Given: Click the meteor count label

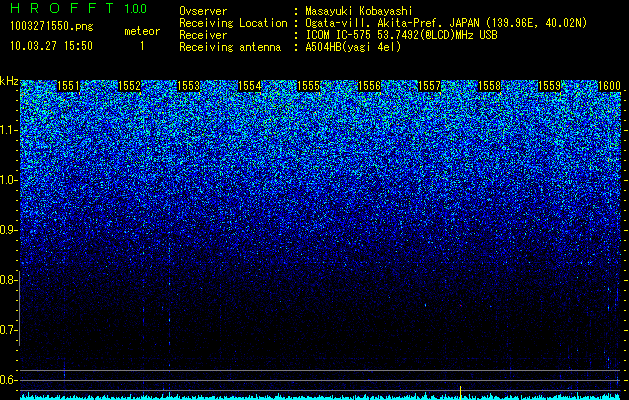Looking at the screenshot, I should click(142, 31).
